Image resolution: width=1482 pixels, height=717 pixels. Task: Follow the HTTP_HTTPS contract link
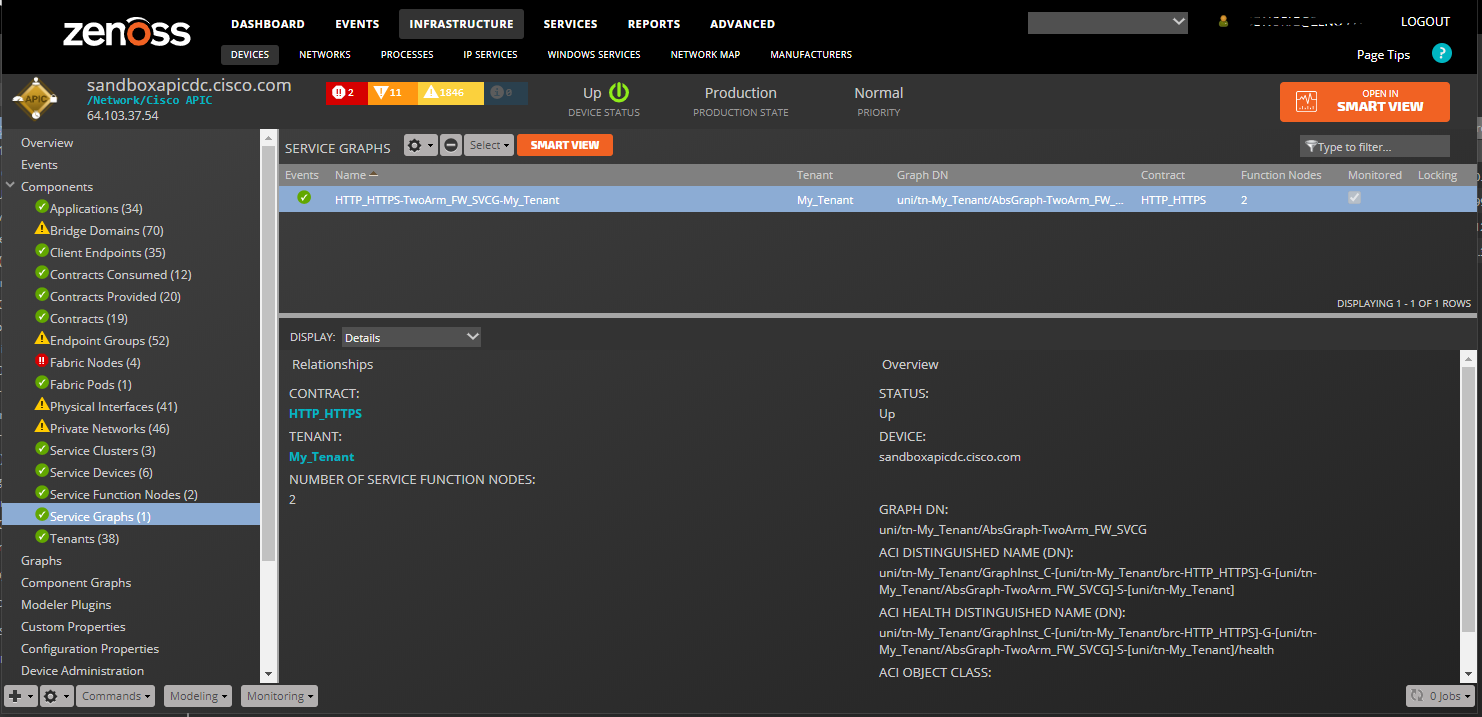coord(325,413)
